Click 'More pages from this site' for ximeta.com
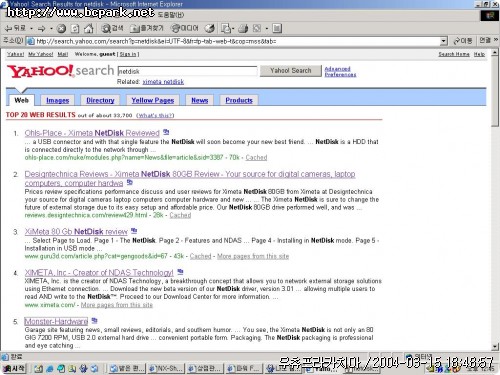This screenshot has width=500, height=375. 117,305
